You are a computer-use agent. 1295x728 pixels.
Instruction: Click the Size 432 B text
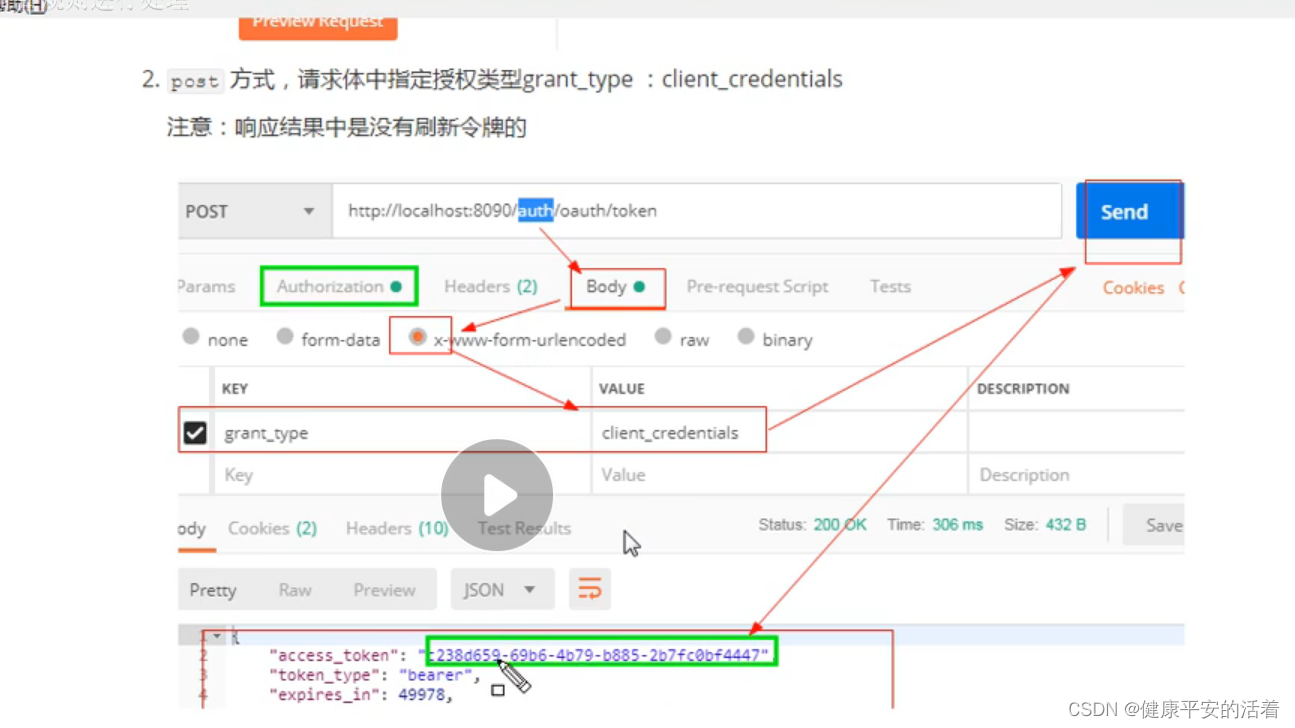pos(1045,524)
